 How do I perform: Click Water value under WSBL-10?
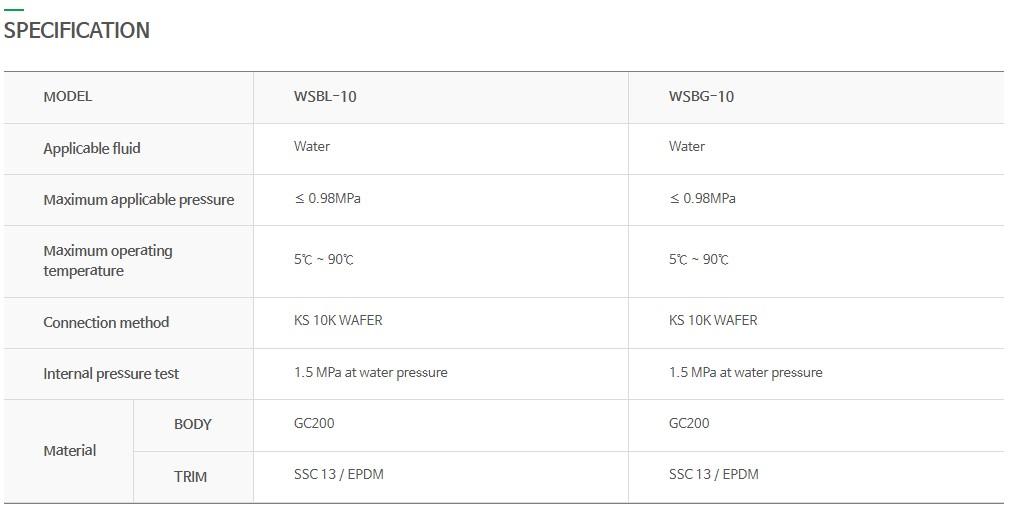[311, 146]
